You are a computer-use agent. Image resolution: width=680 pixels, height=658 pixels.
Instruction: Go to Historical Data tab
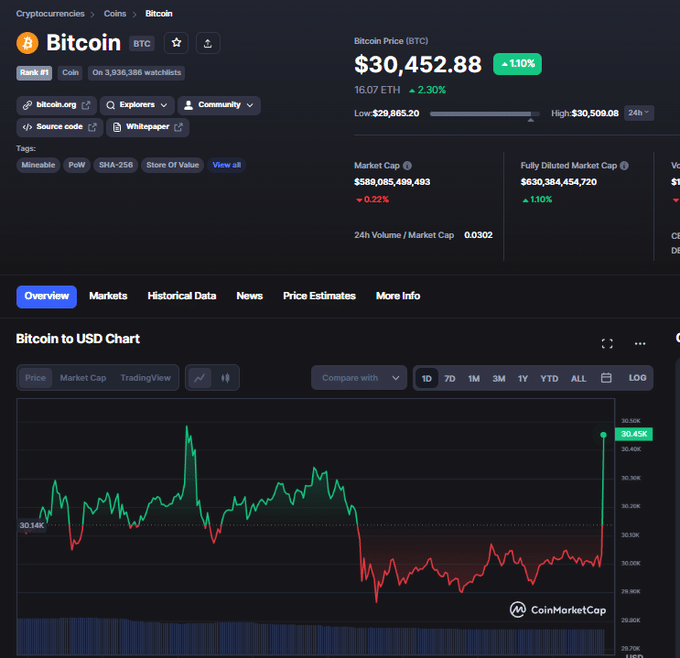182,296
